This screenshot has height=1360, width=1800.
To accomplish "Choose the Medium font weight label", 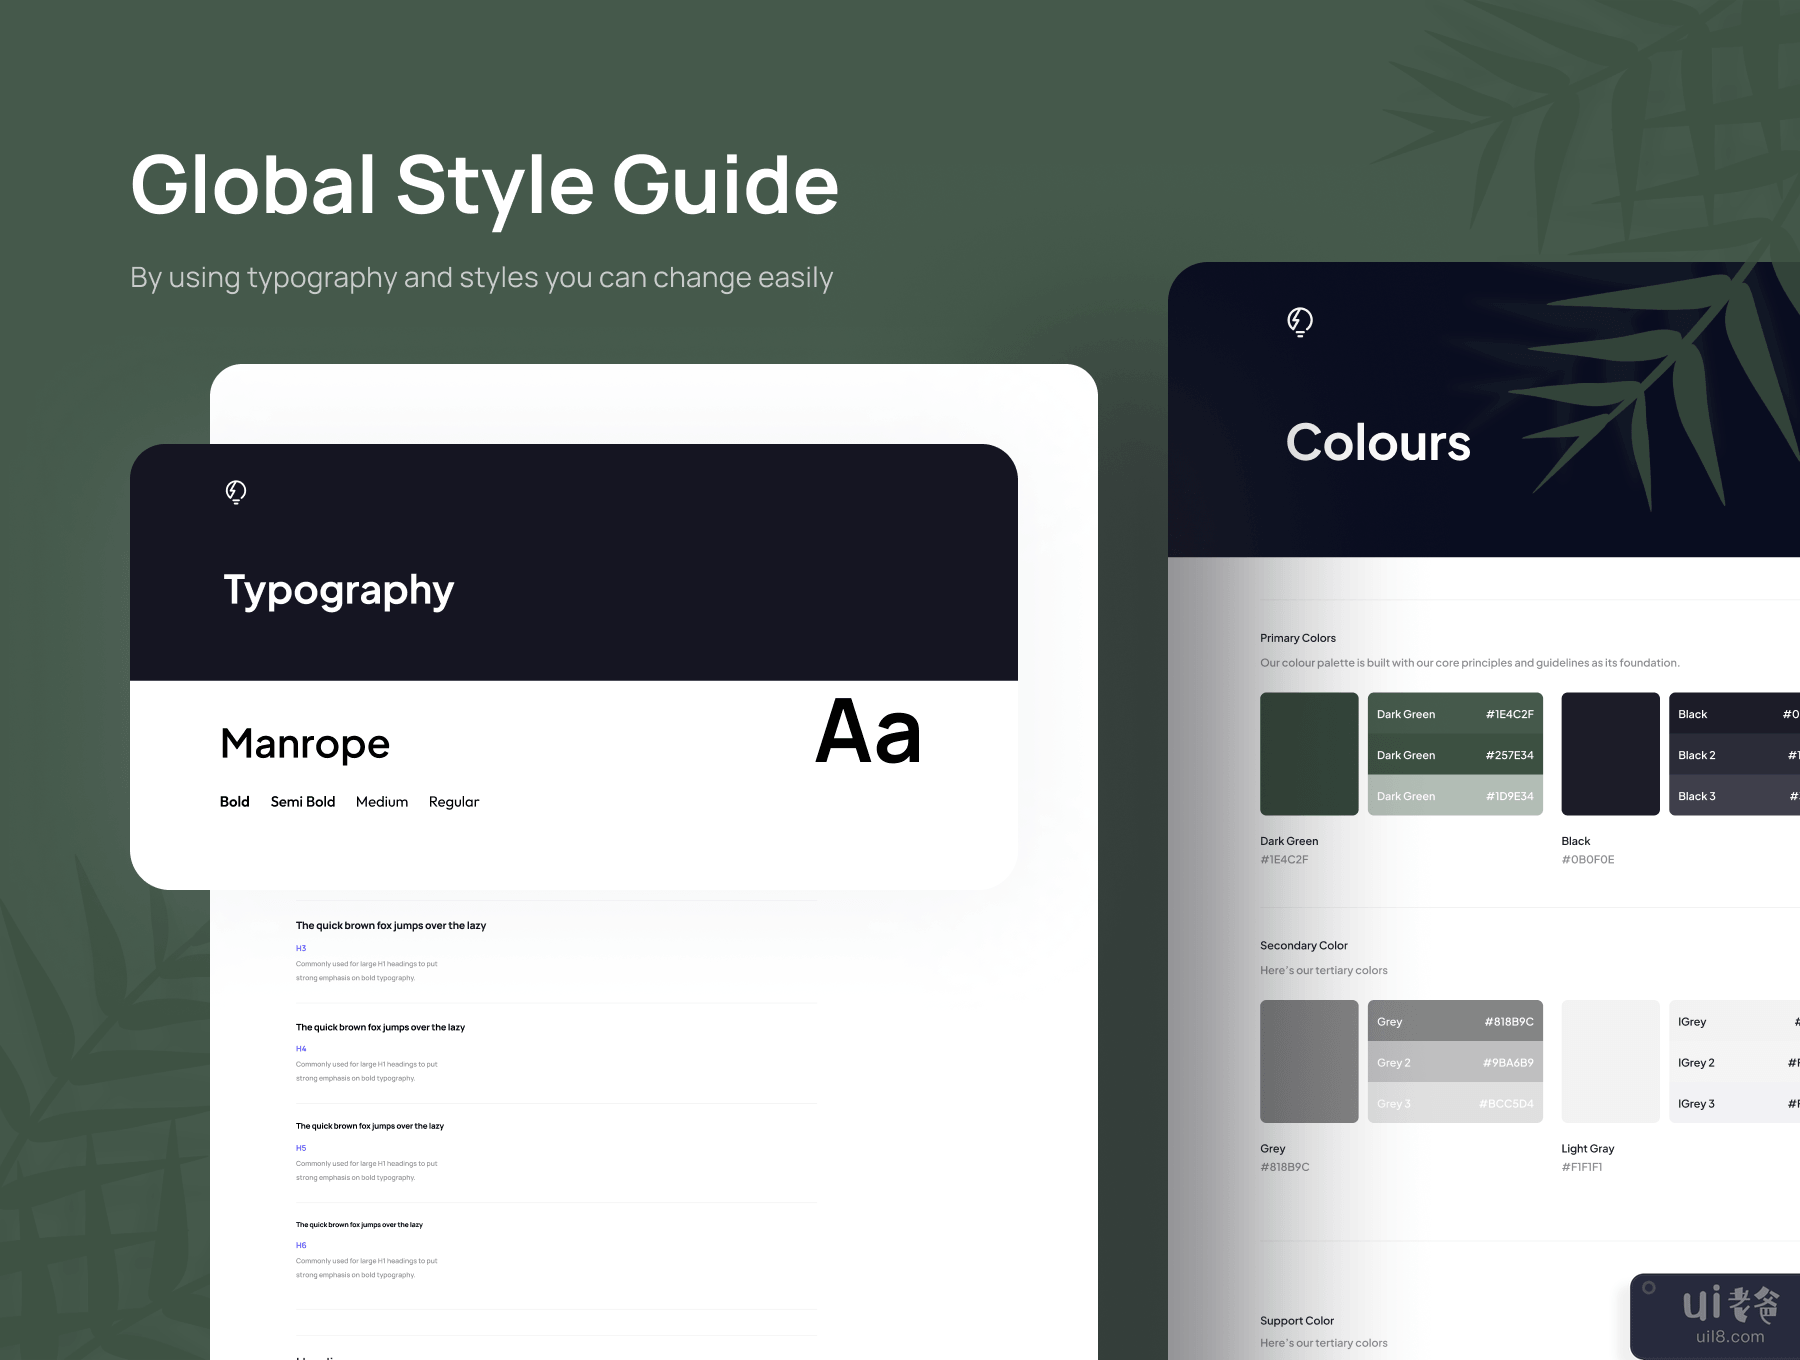I will (382, 802).
